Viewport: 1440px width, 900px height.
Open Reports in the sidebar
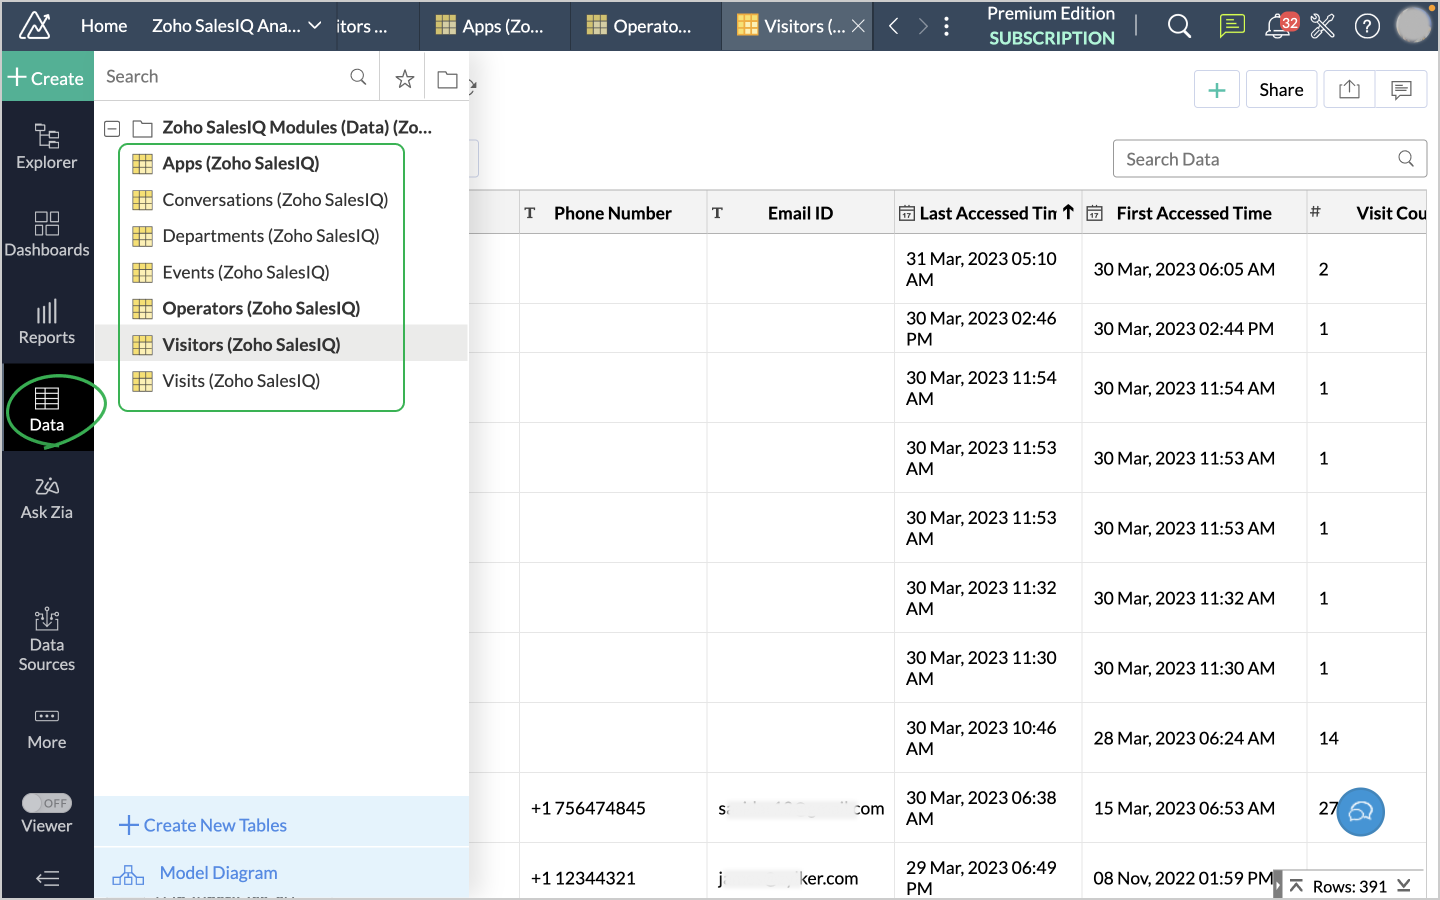tap(47, 322)
